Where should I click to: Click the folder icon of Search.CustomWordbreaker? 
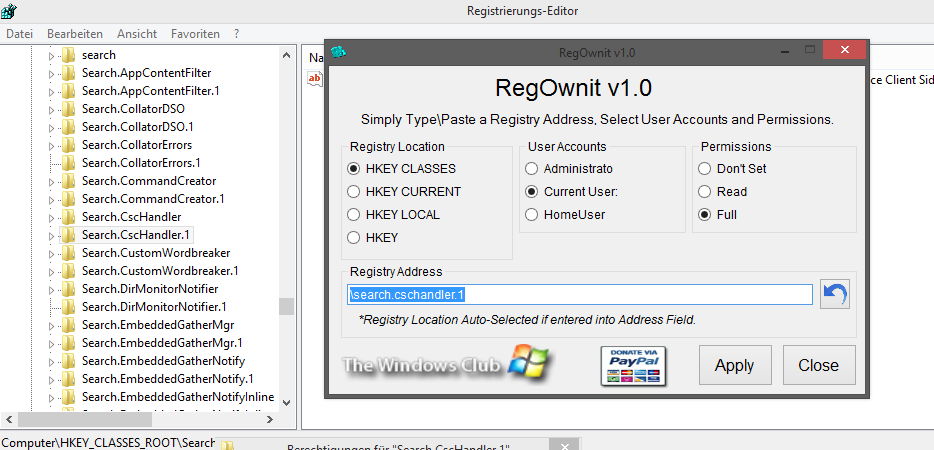pyautogui.click(x=69, y=253)
